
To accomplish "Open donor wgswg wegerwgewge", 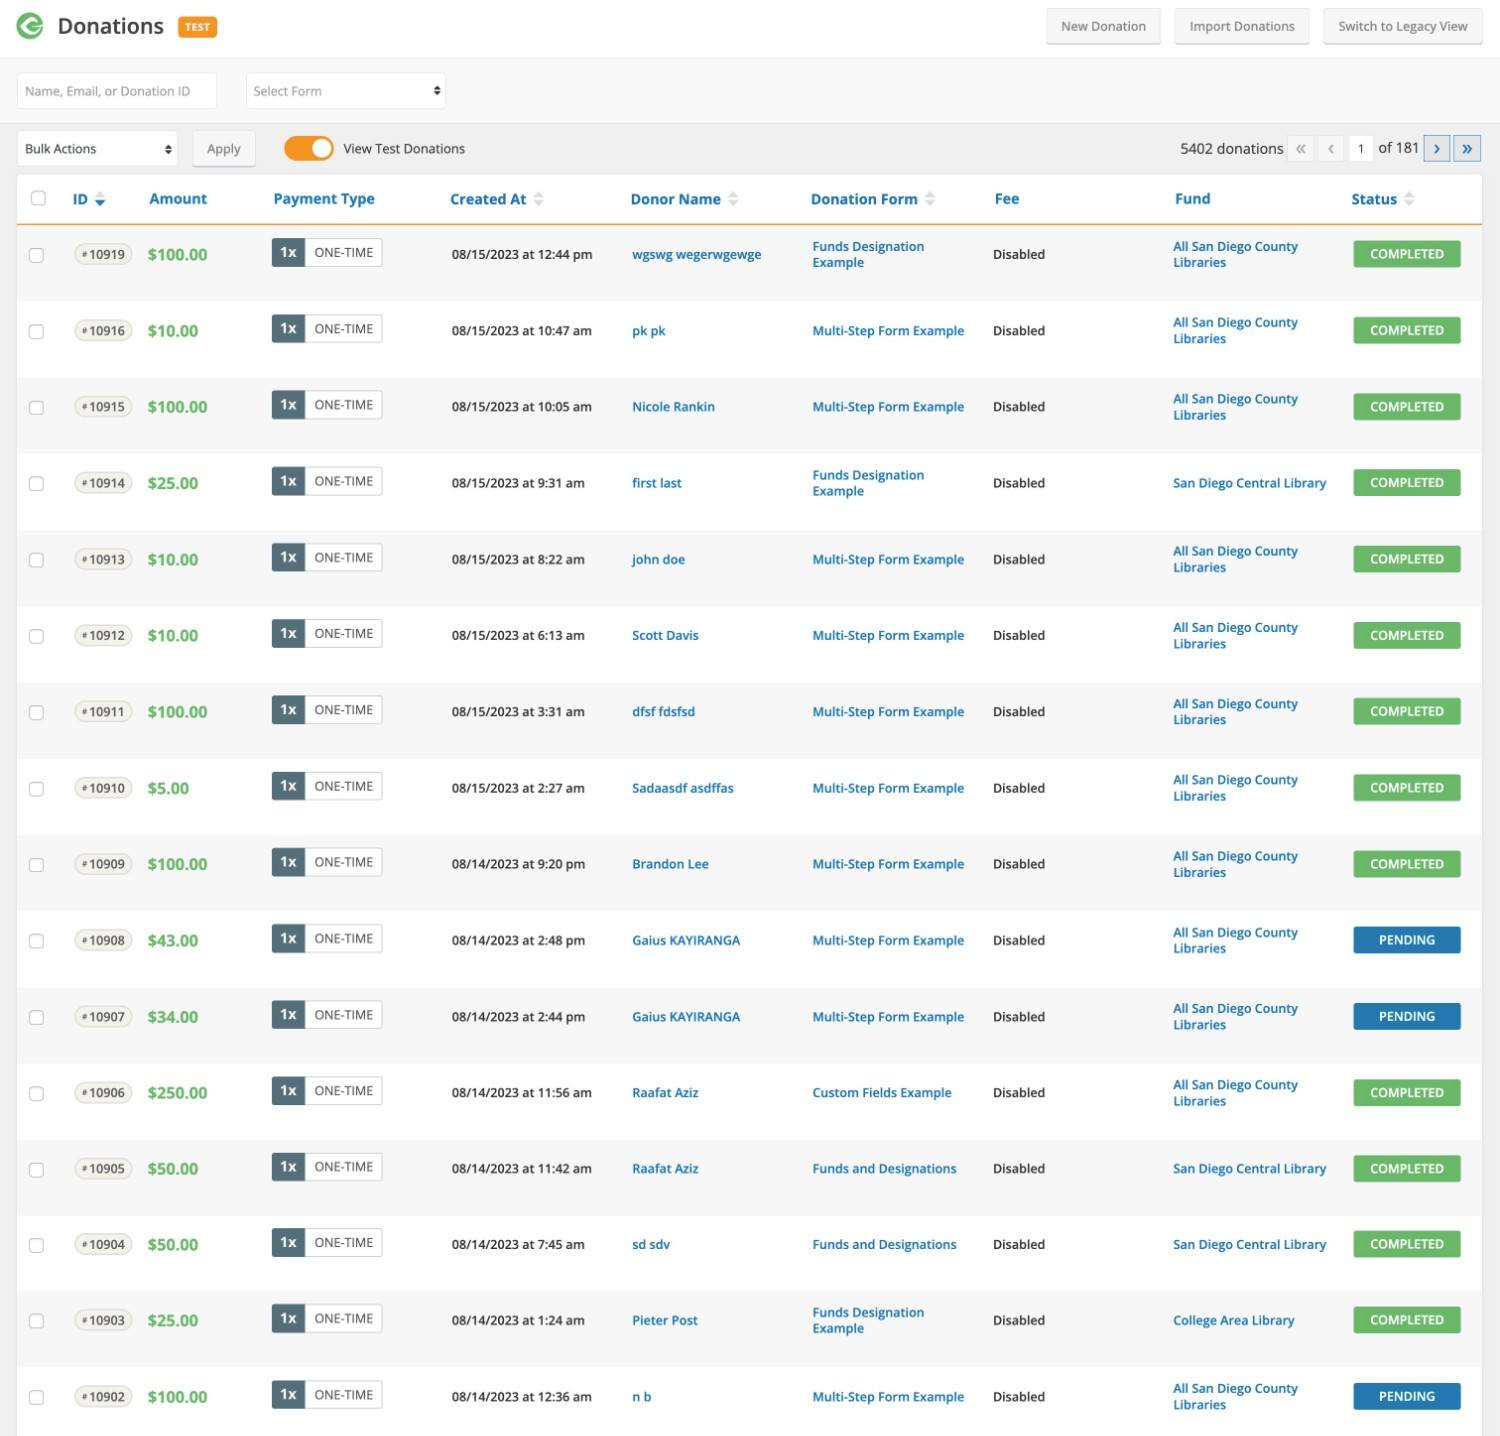I will tap(696, 254).
